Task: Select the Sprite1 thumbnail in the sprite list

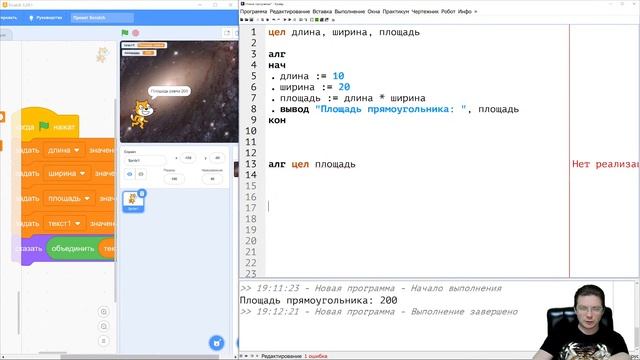Action: [133, 202]
